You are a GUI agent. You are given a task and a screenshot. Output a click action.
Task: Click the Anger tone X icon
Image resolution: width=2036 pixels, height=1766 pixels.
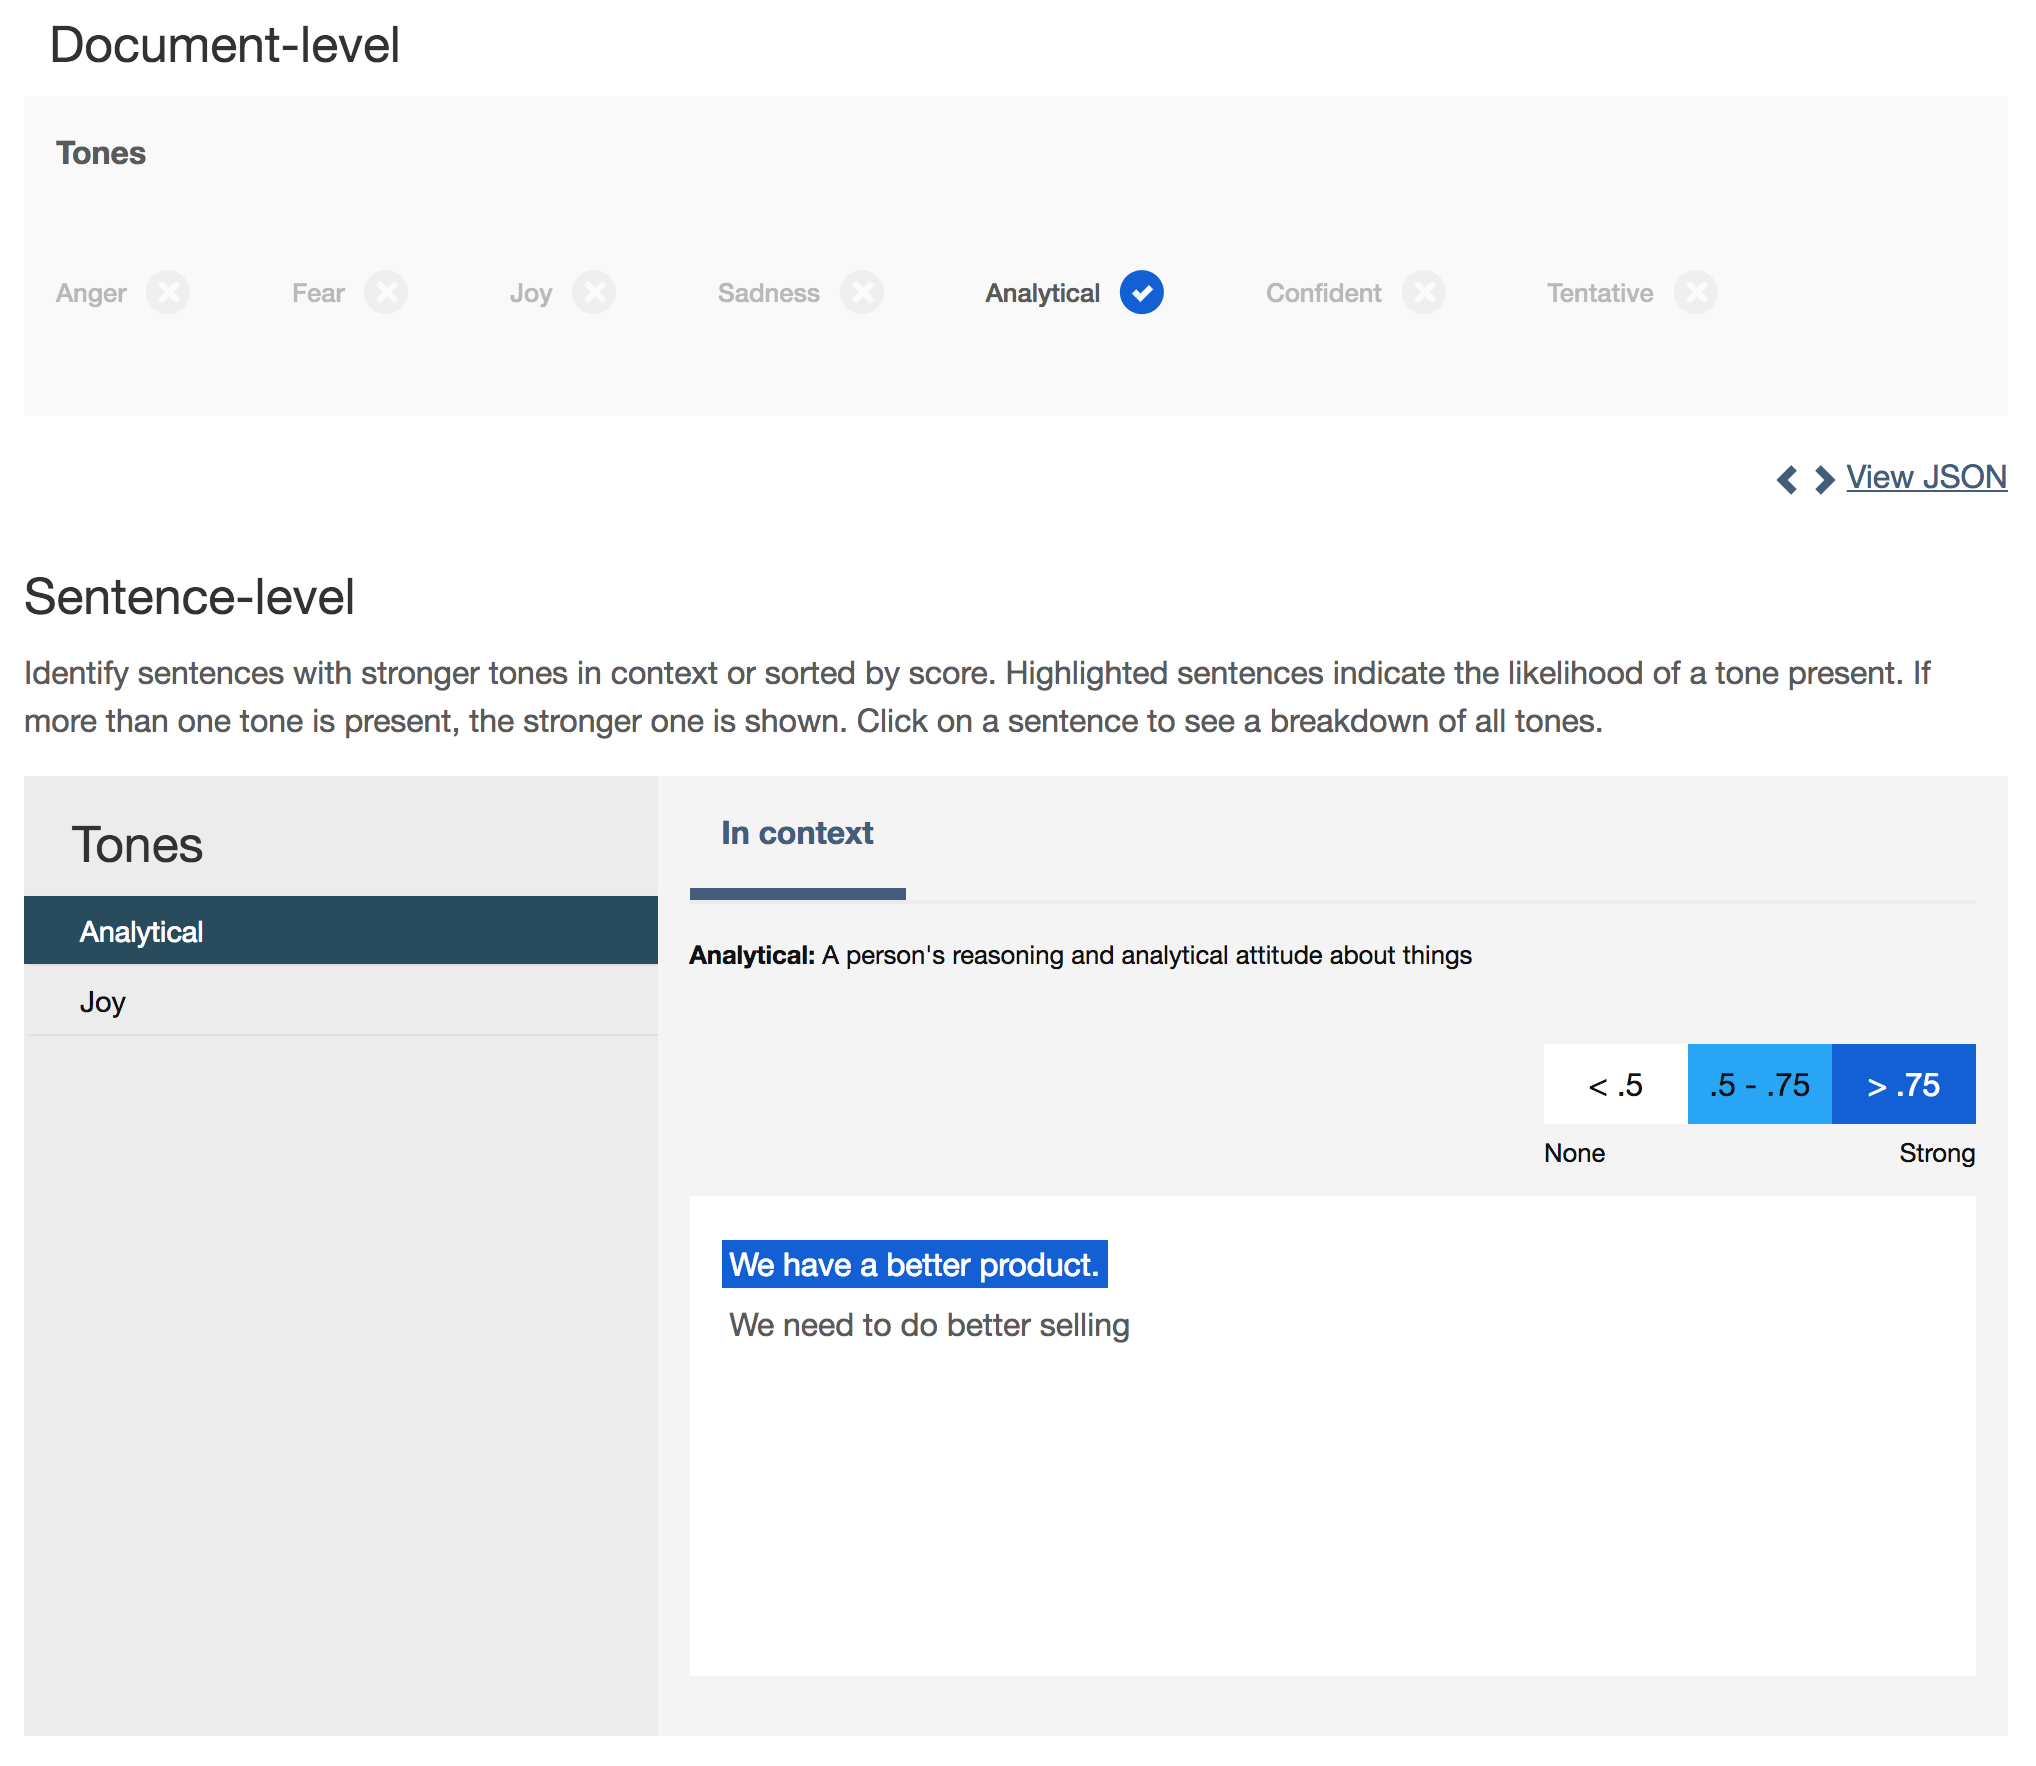pyautogui.click(x=169, y=293)
